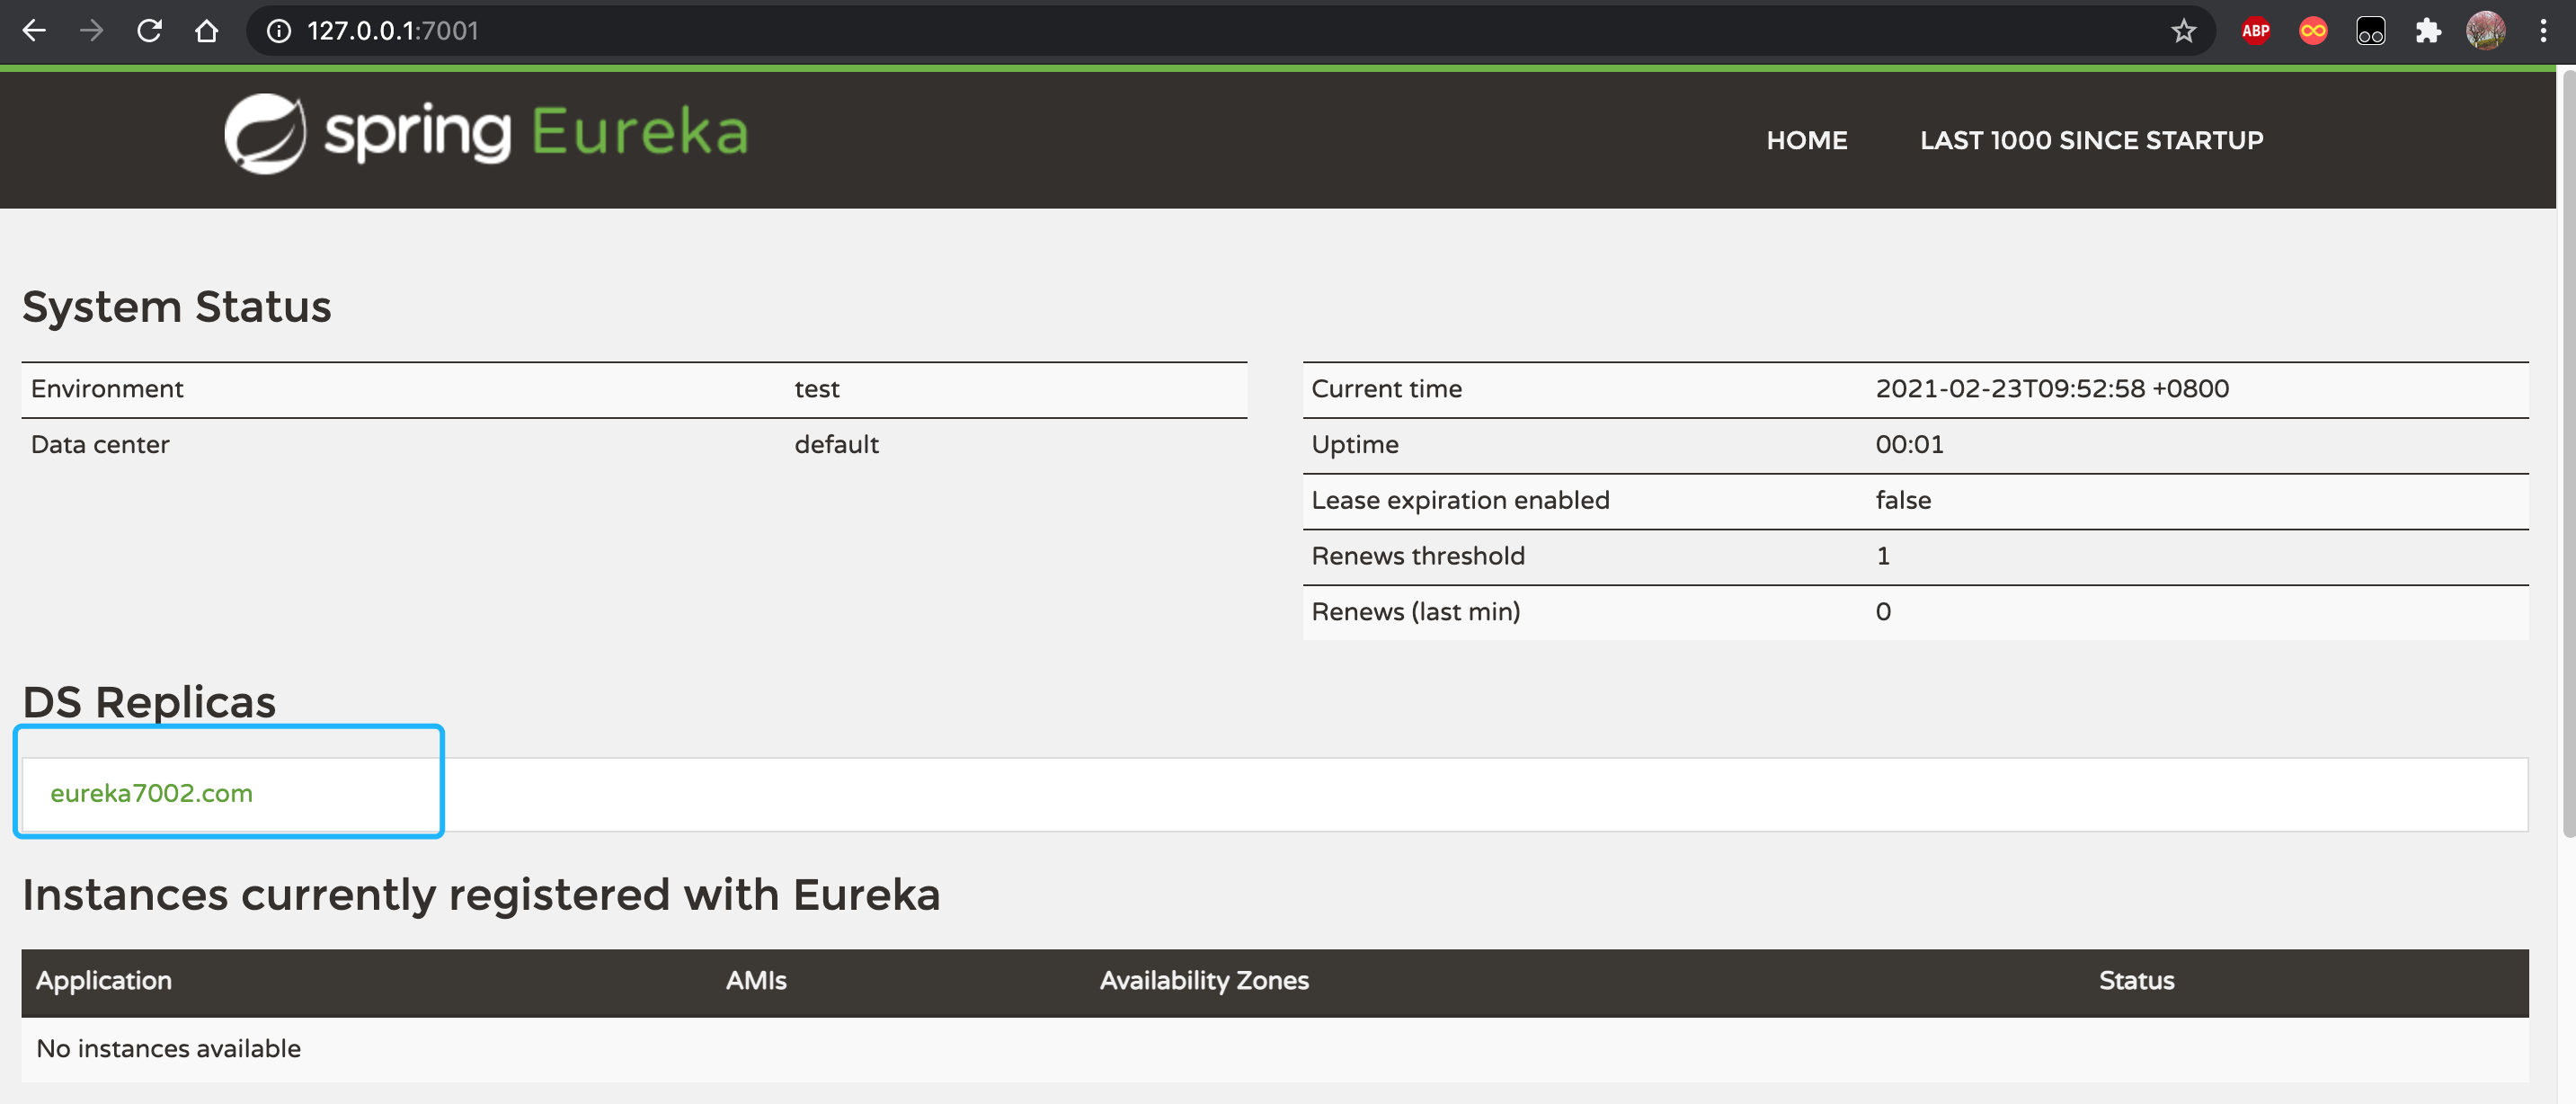The height and width of the screenshot is (1104, 2576).
Task: Reload the page with the refresh icon
Action: [x=149, y=31]
